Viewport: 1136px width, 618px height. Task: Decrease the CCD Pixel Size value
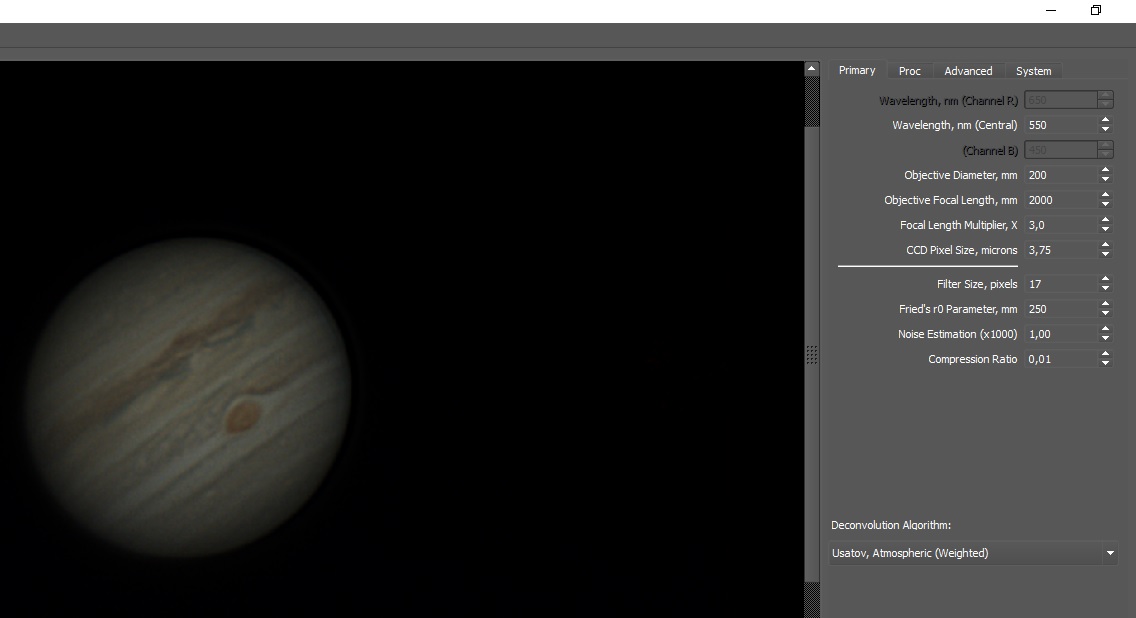click(x=1105, y=255)
